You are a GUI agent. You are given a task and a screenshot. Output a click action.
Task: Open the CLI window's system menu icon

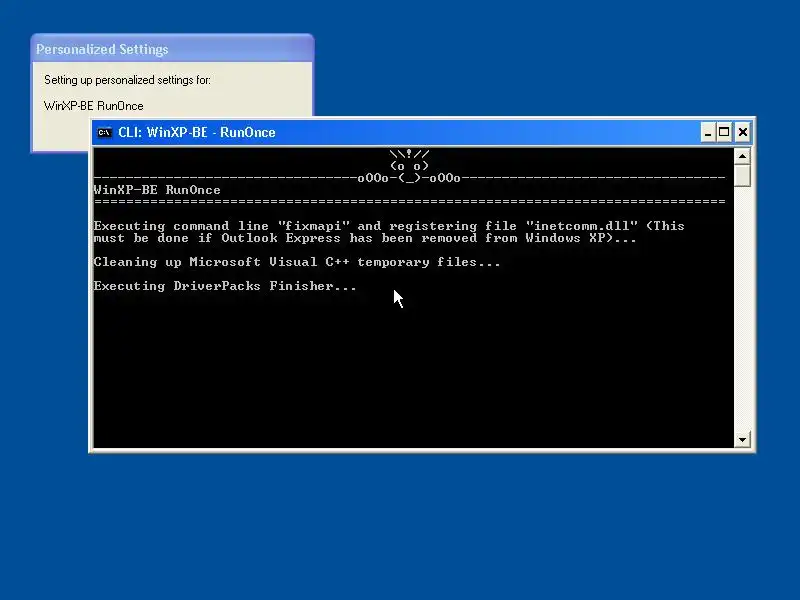(105, 133)
